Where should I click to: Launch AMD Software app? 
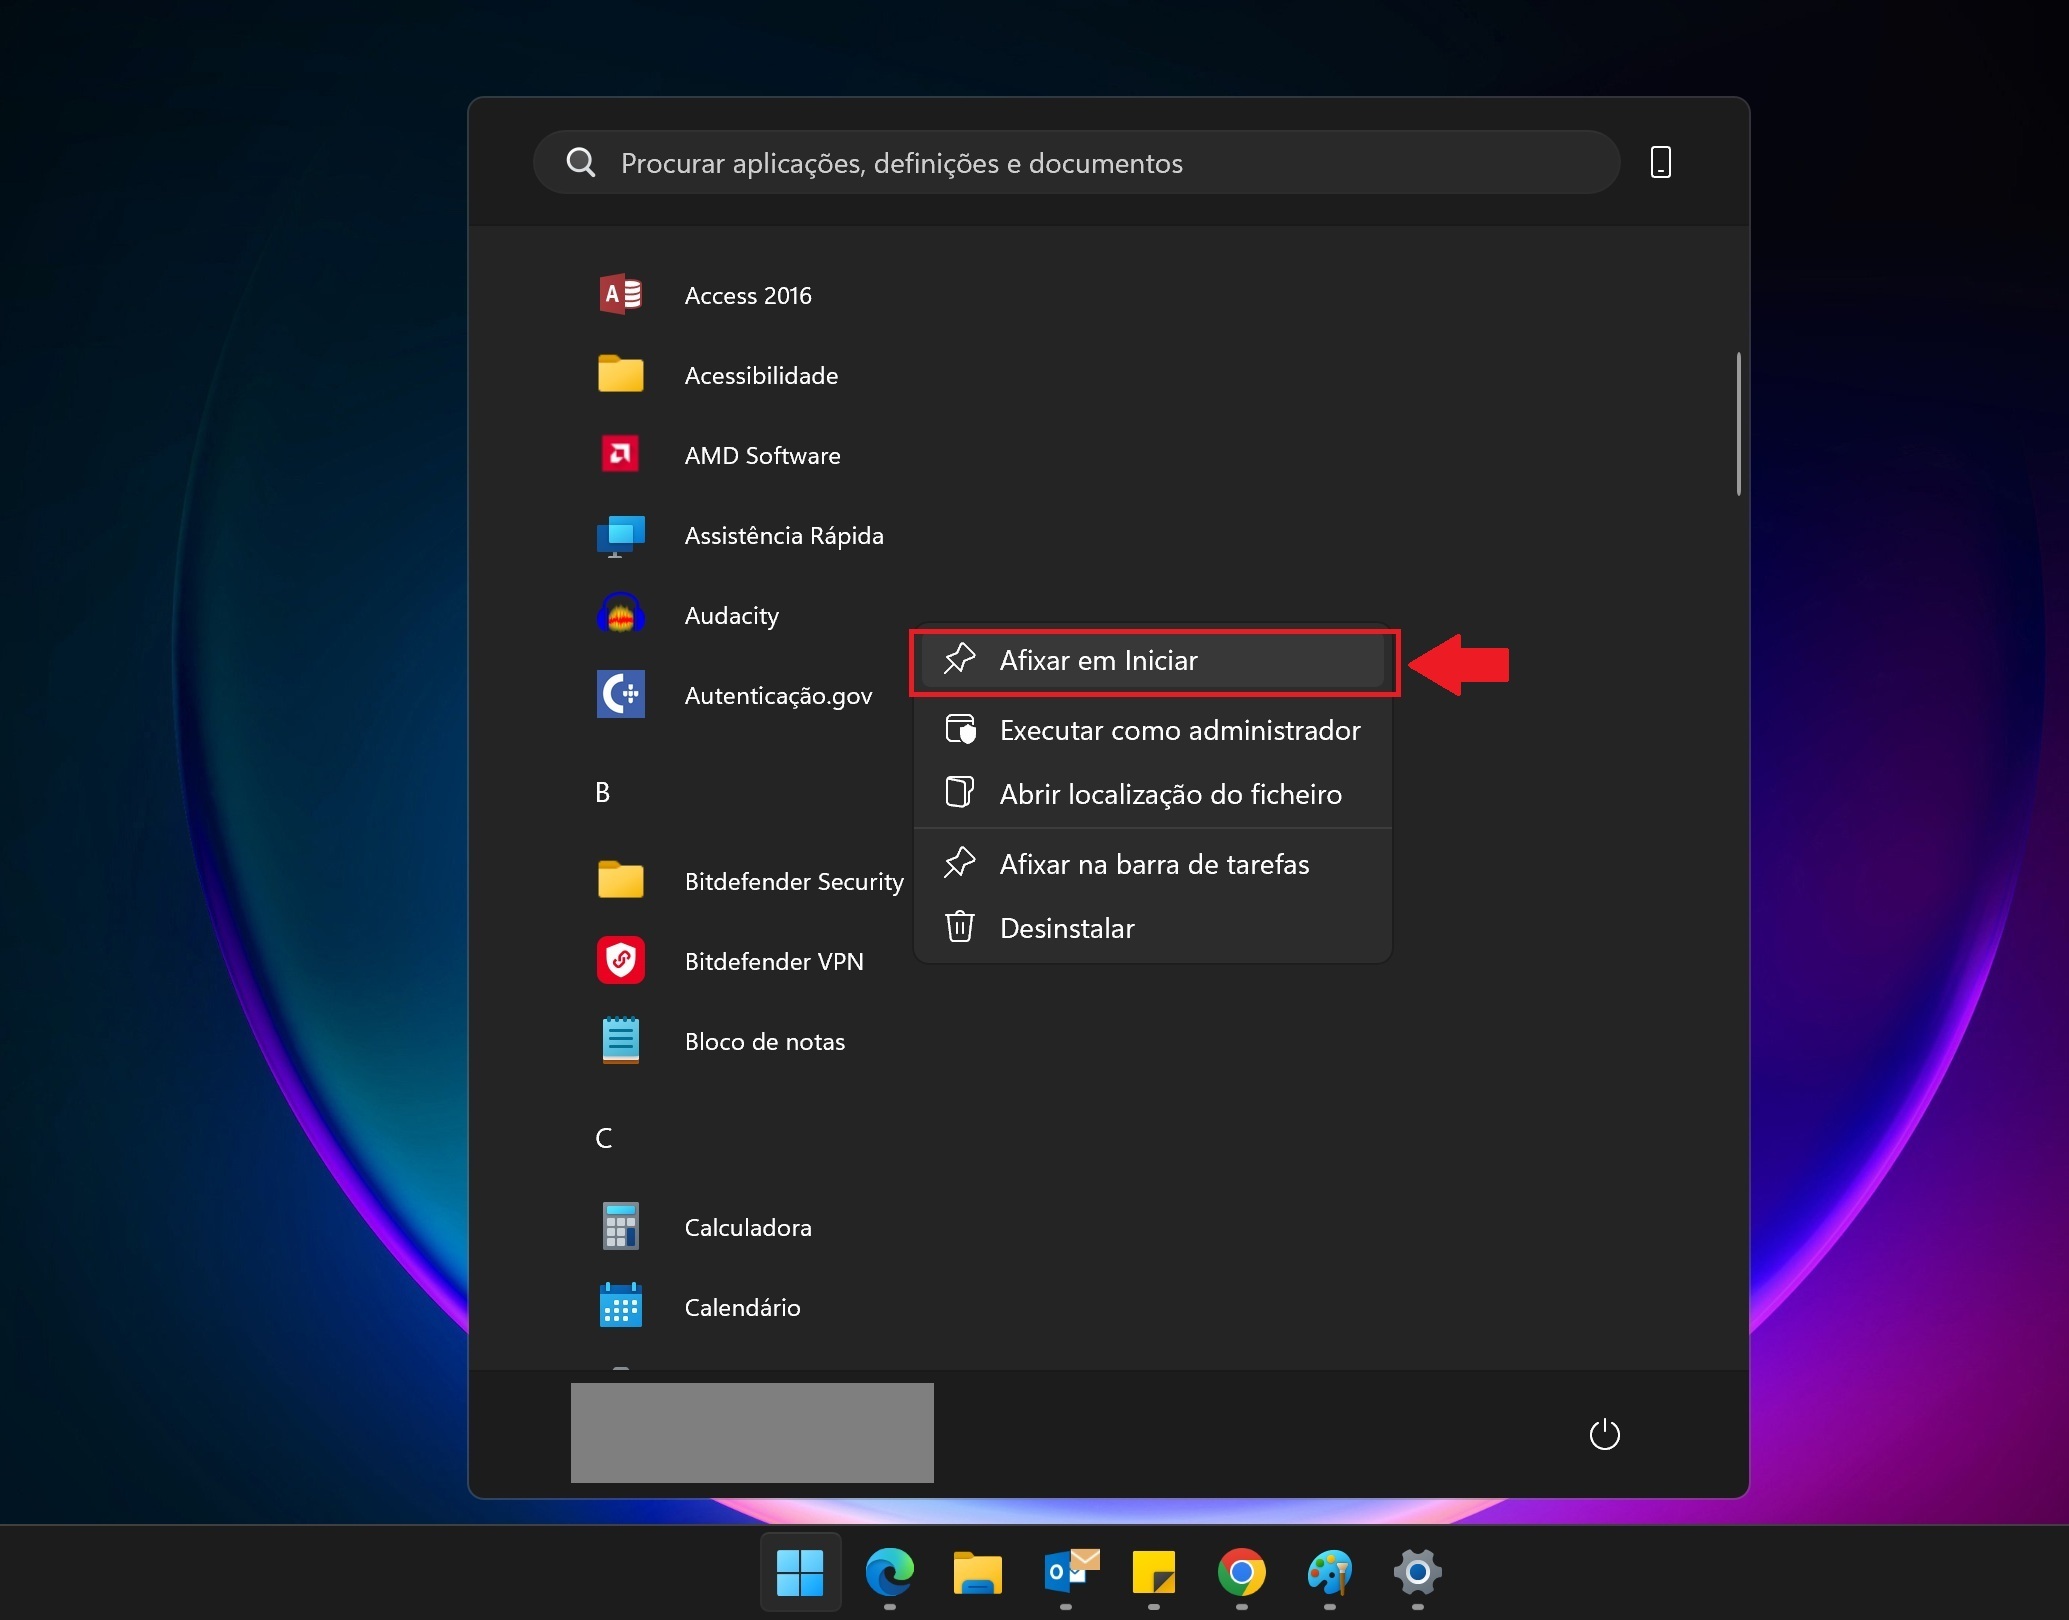point(761,455)
